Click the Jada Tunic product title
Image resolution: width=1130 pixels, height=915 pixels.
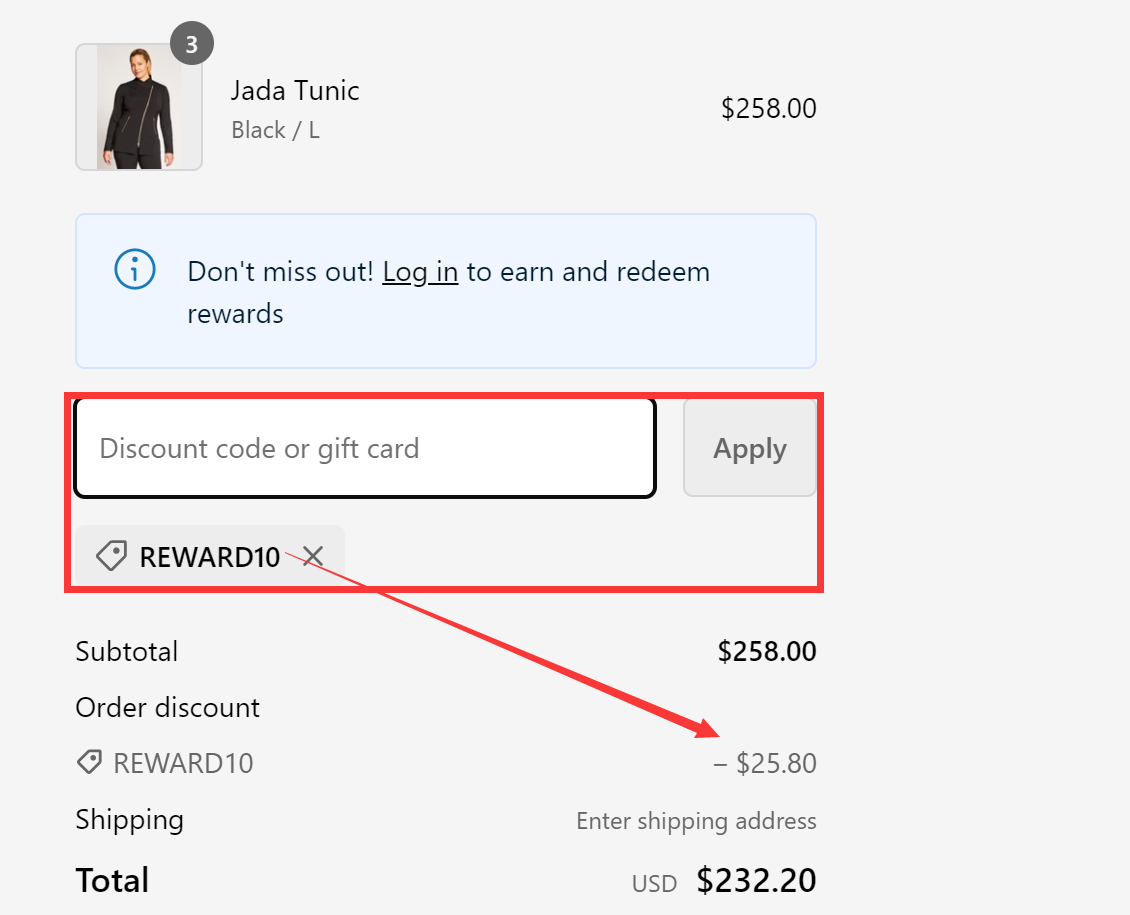click(295, 90)
